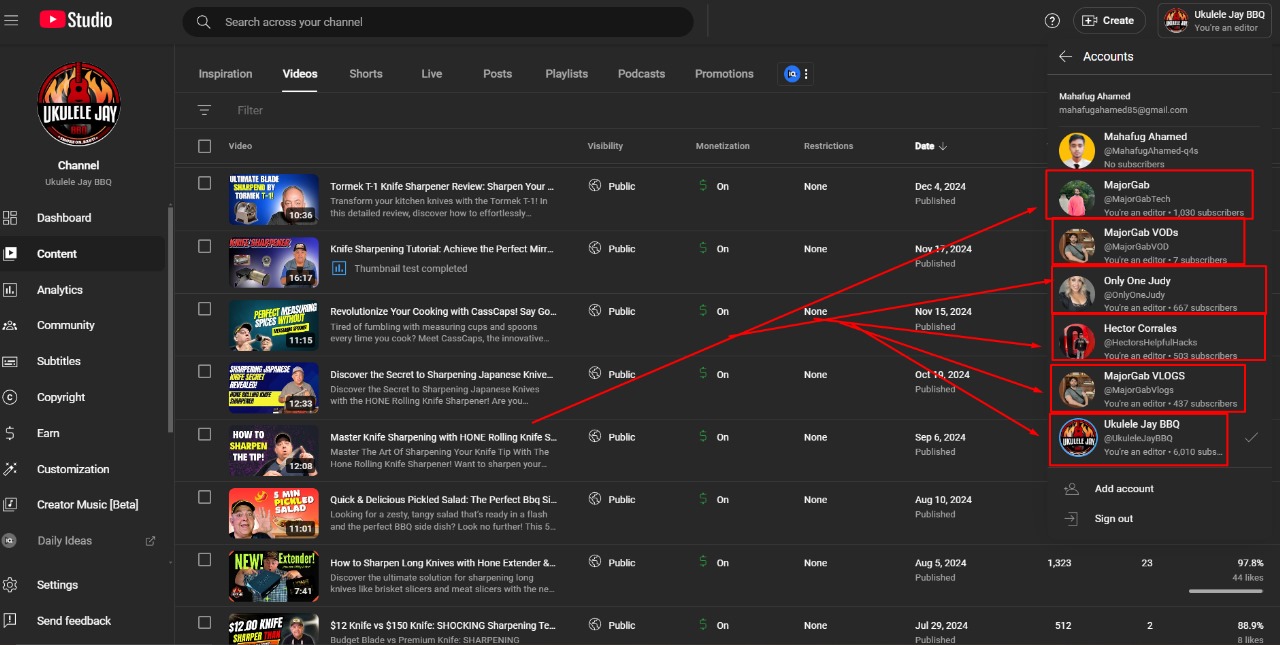Image resolution: width=1280 pixels, height=645 pixels.
Task: Check the Sharpen Long Knives with Hone Extender video
Action: [x=205, y=559]
